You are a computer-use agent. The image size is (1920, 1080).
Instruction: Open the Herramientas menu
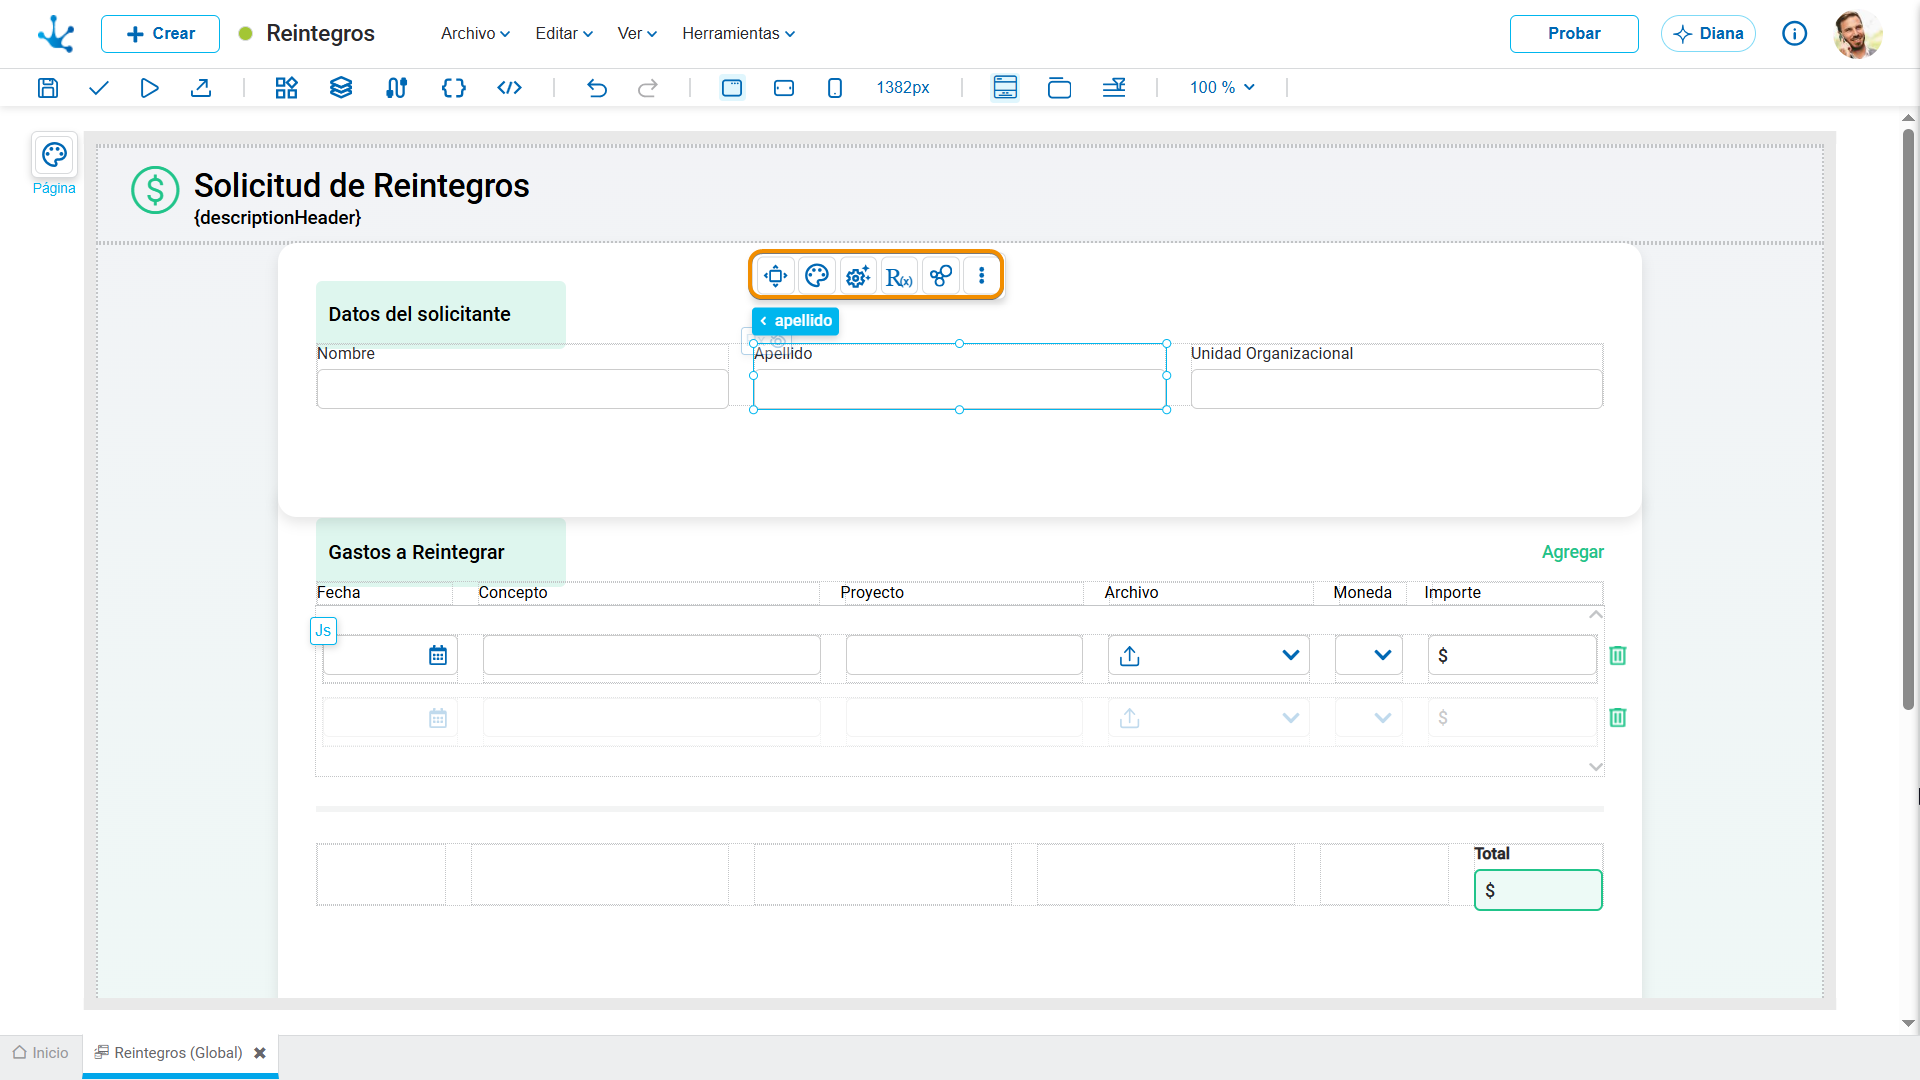[739, 33]
